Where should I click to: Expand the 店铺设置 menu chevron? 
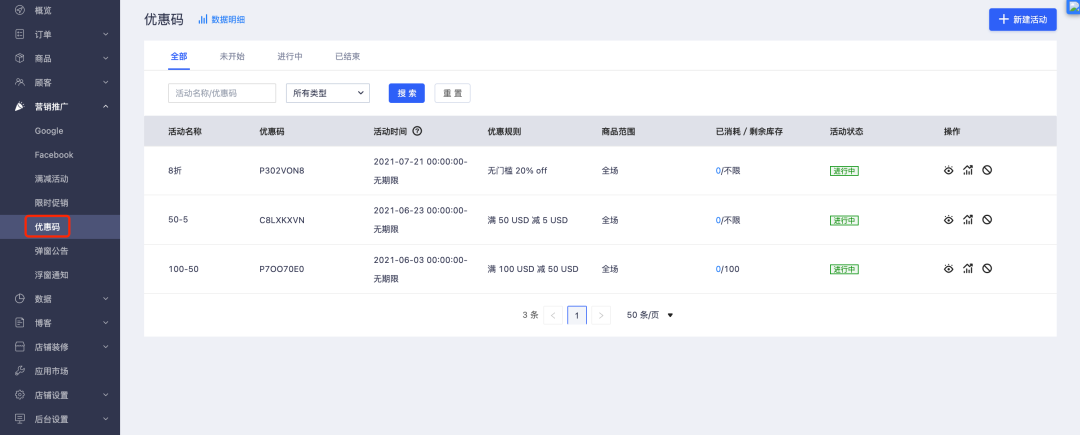click(106, 395)
